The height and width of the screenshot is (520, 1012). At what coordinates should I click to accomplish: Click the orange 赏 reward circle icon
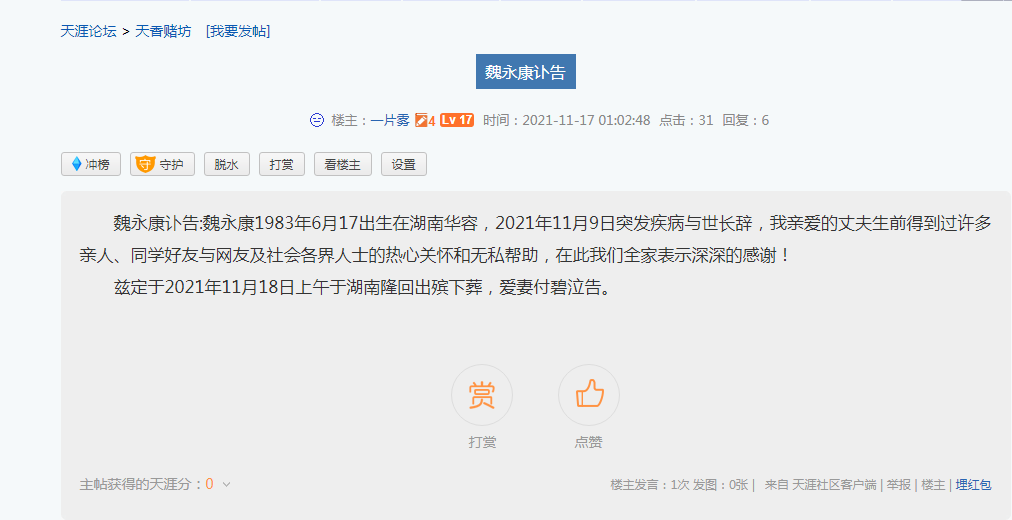(481, 395)
